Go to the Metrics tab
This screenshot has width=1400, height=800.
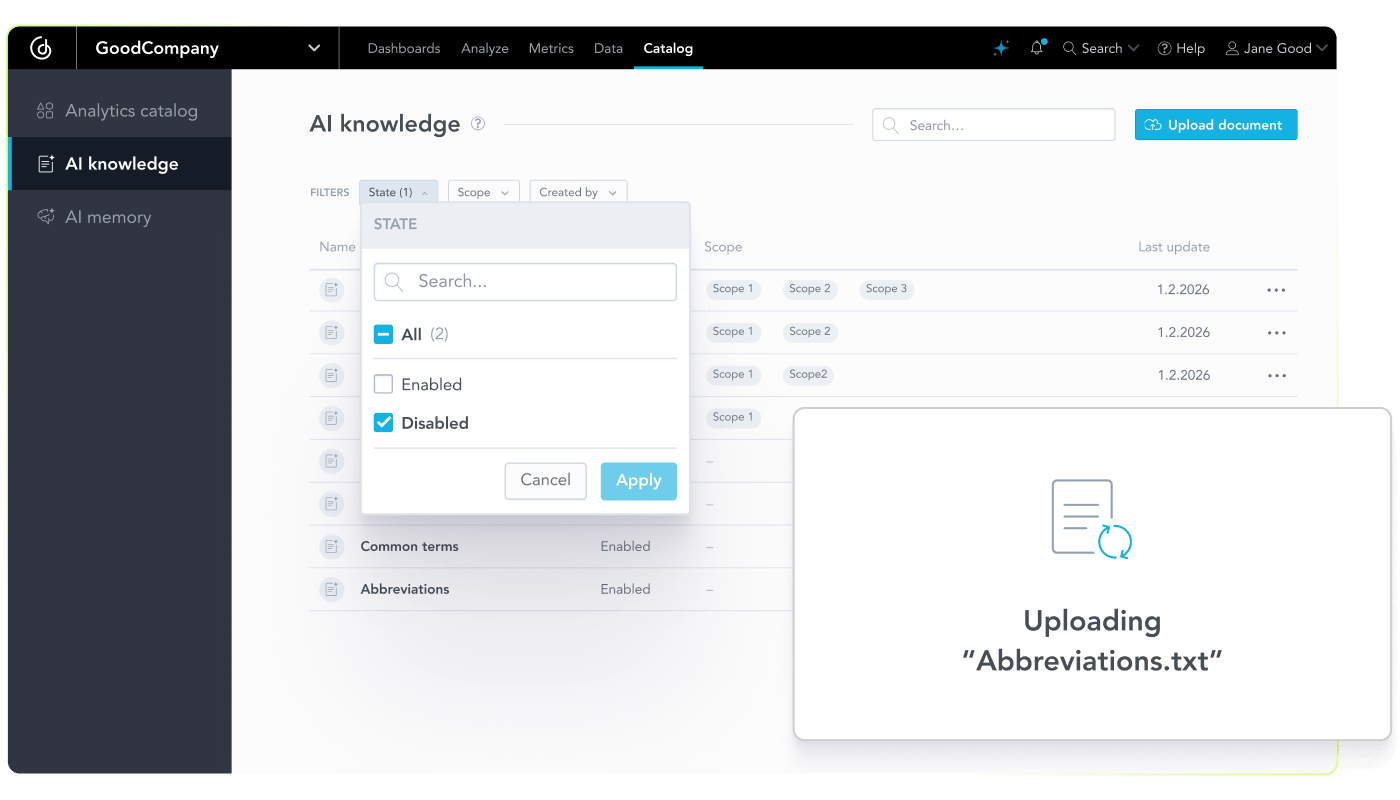coord(551,48)
